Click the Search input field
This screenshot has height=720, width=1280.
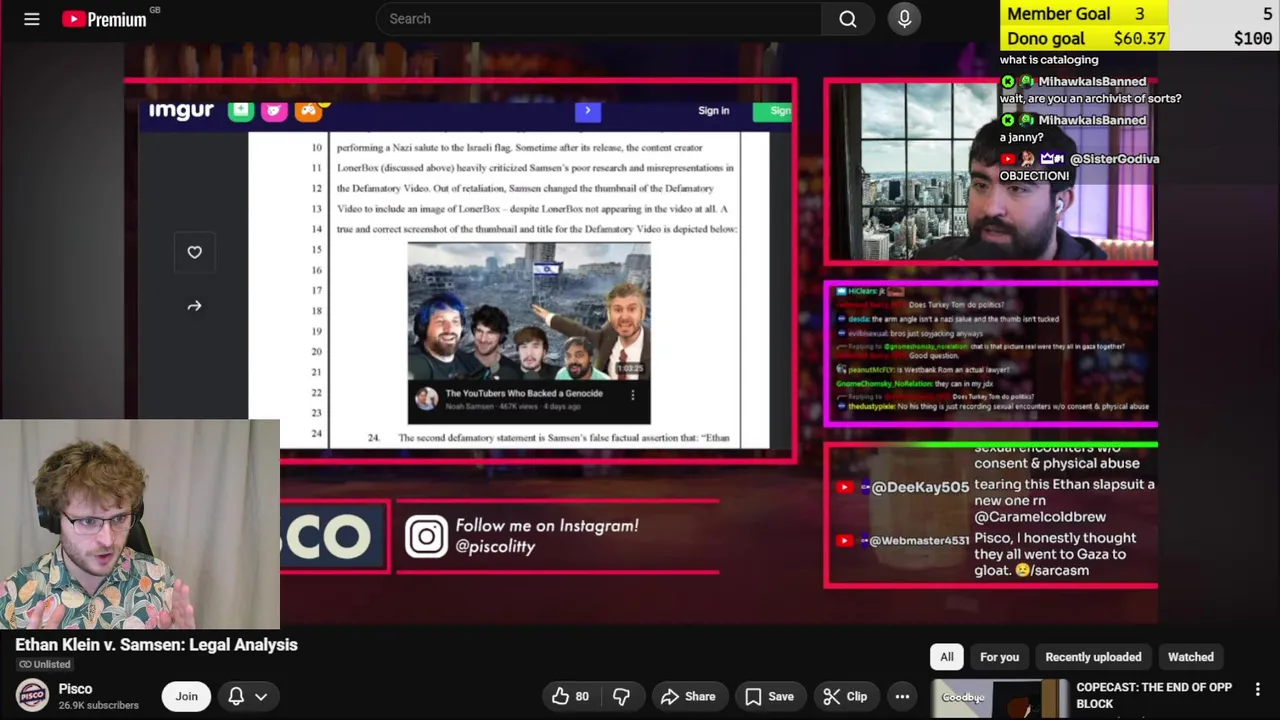[598, 19]
